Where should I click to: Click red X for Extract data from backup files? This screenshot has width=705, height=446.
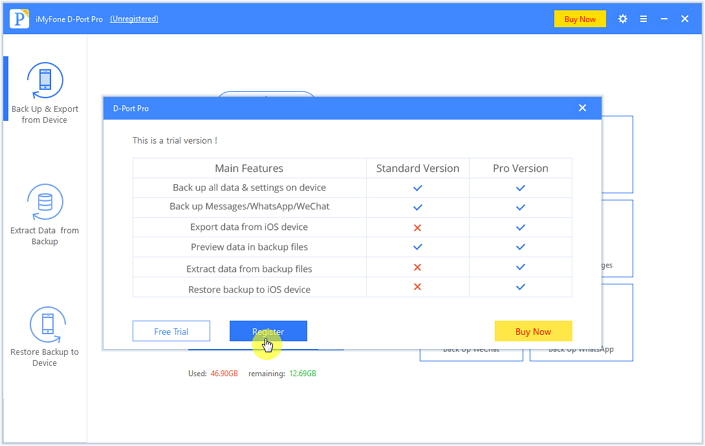[417, 267]
